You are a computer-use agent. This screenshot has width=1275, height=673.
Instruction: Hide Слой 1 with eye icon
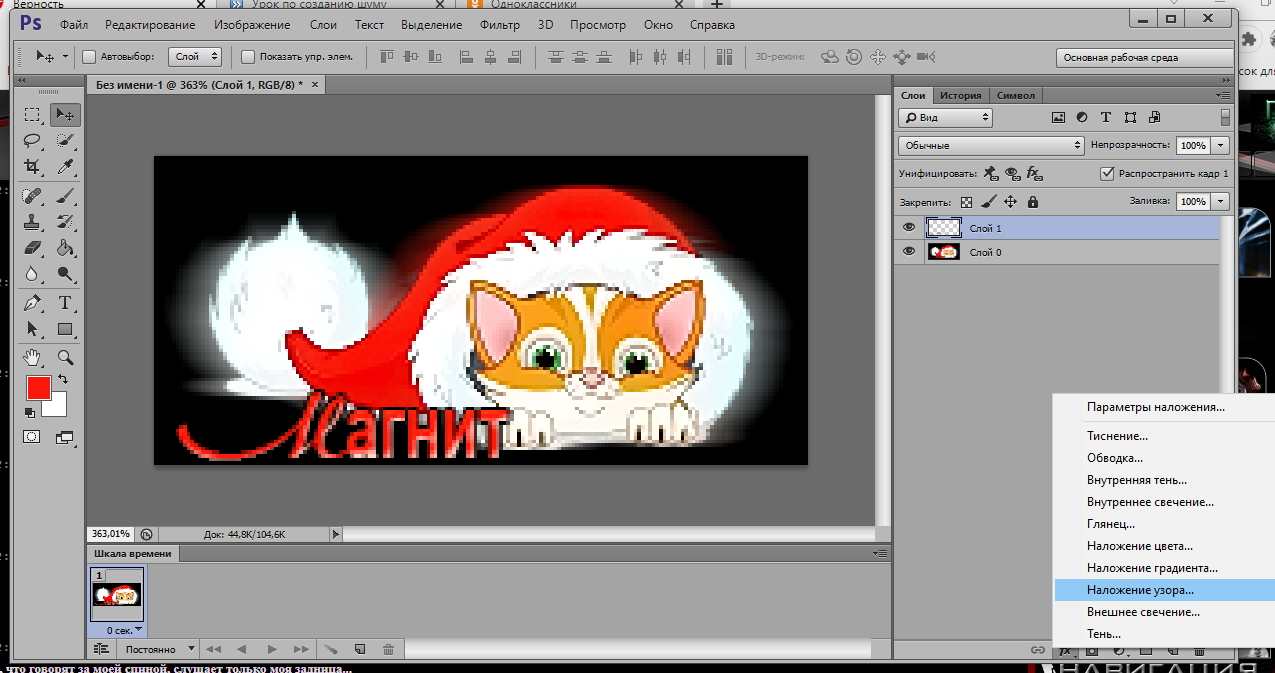[909, 228]
